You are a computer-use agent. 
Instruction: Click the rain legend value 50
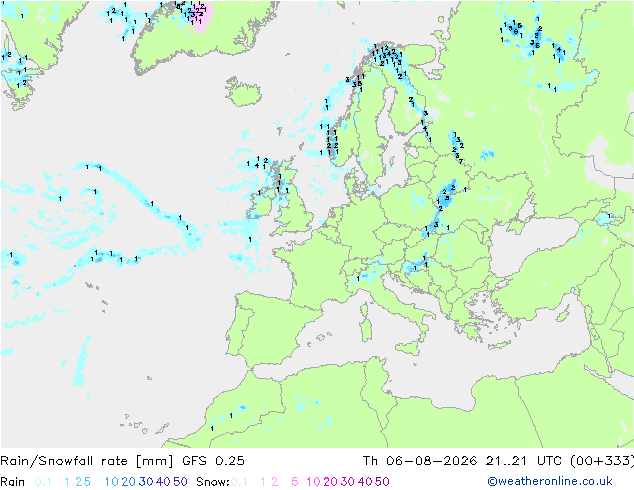180,482
